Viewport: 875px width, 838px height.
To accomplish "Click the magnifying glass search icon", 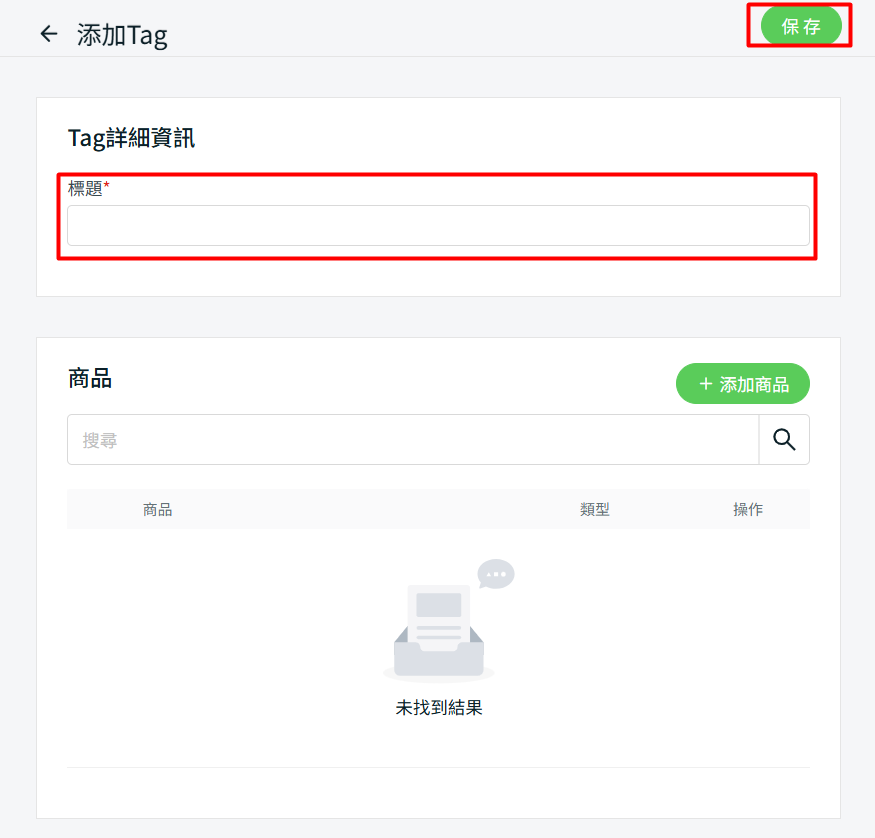I will pyautogui.click(x=784, y=440).
